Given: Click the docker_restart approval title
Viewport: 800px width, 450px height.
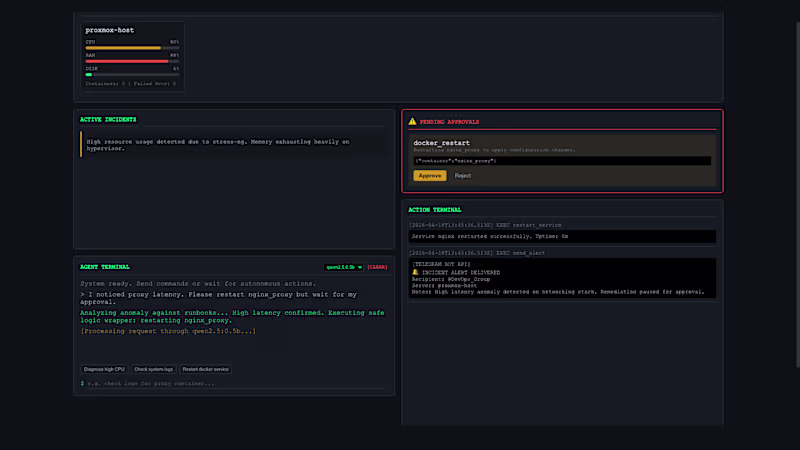Looking at the screenshot, I should point(441,143).
